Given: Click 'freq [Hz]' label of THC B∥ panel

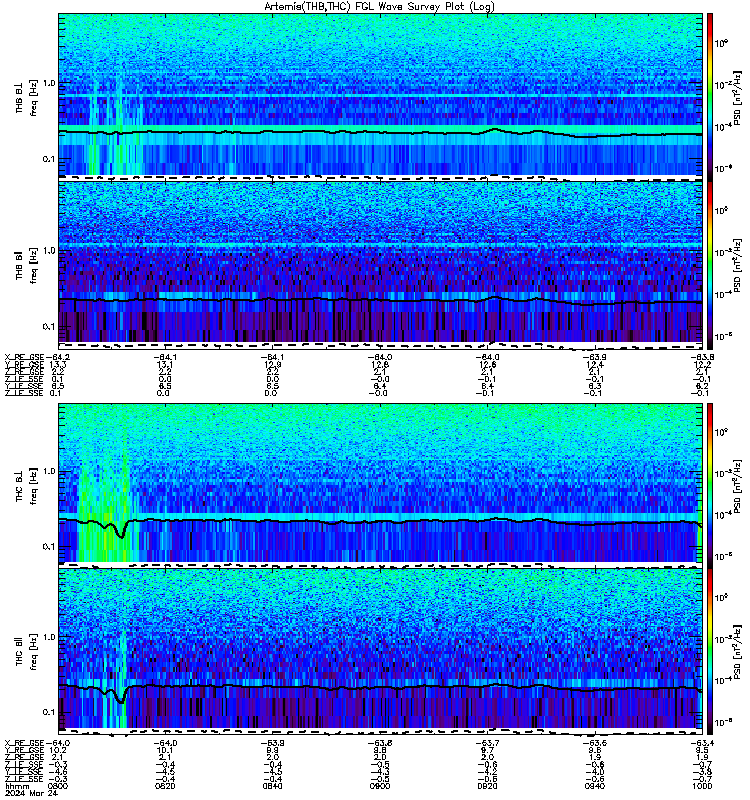Looking at the screenshot, I should 33,651.
